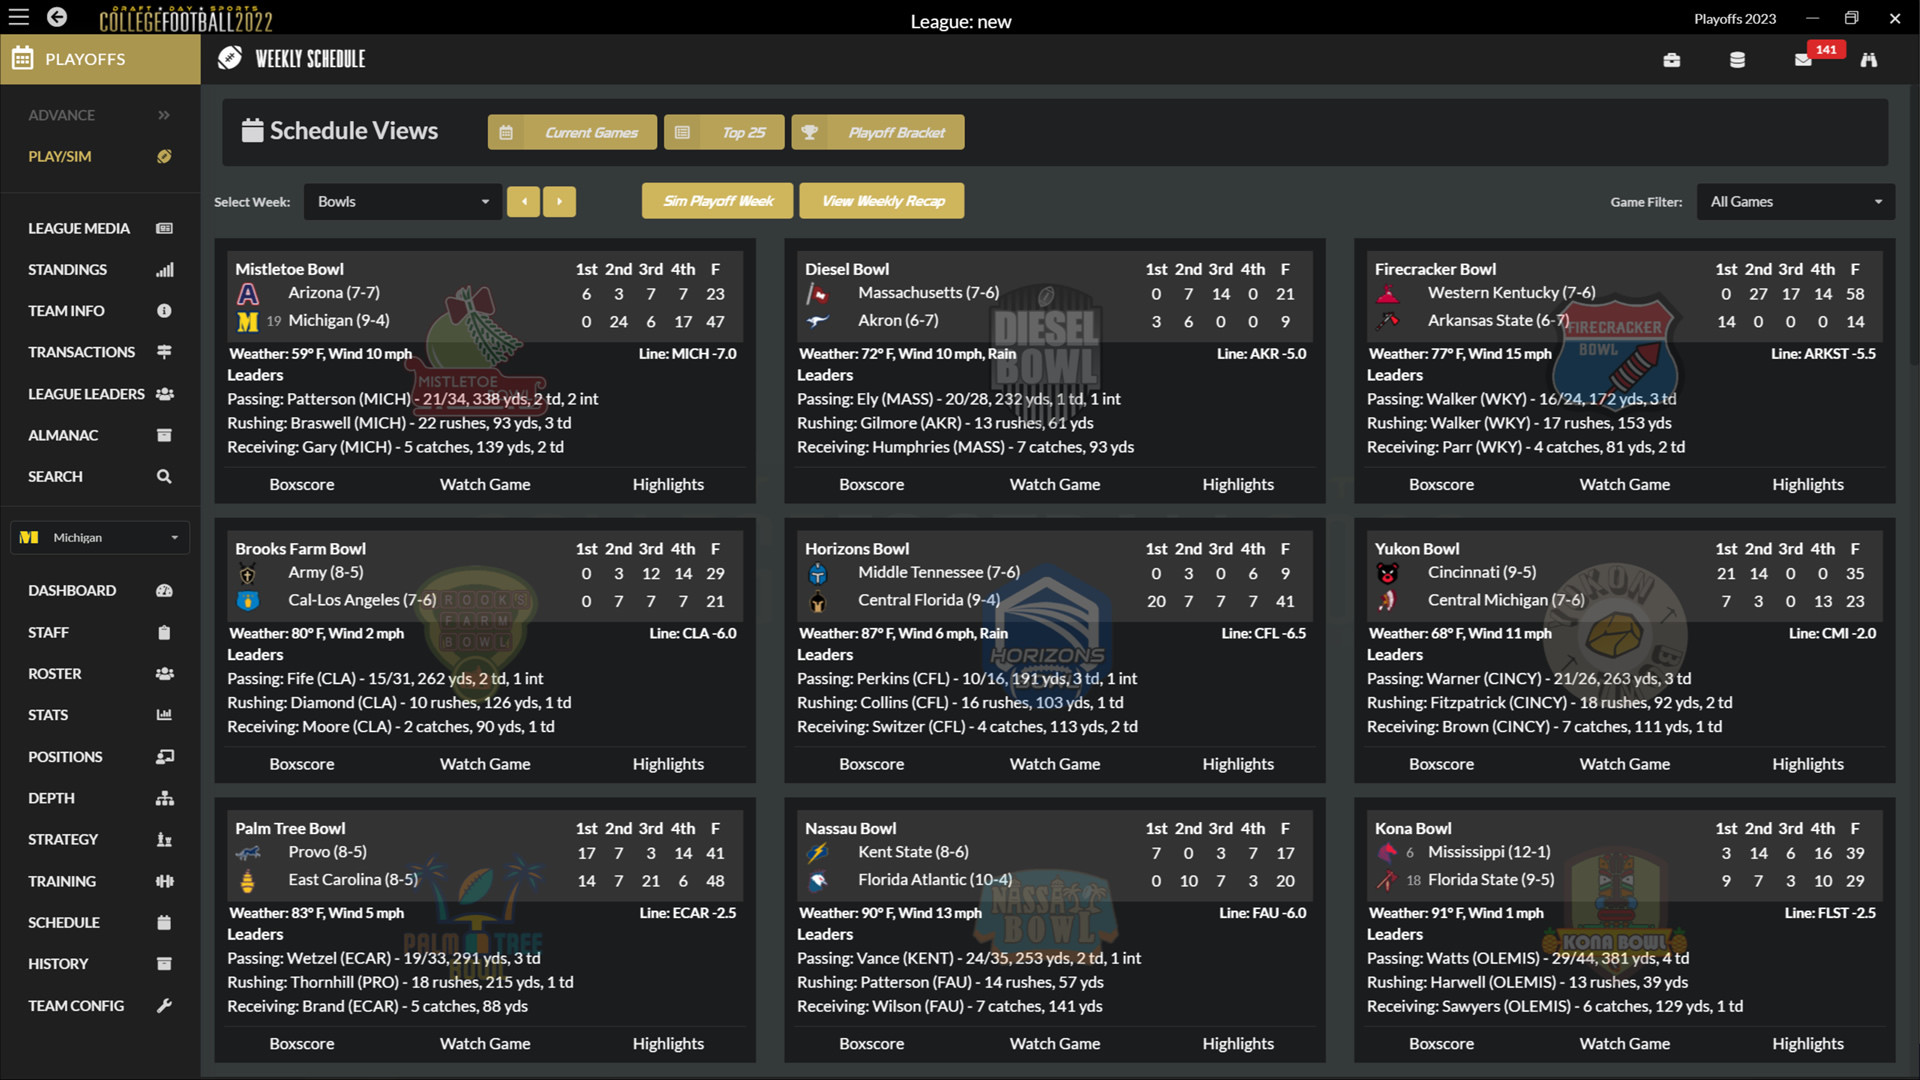Click View Weekly Recap
Image resolution: width=1920 pixels, height=1080 pixels.
[x=881, y=200]
